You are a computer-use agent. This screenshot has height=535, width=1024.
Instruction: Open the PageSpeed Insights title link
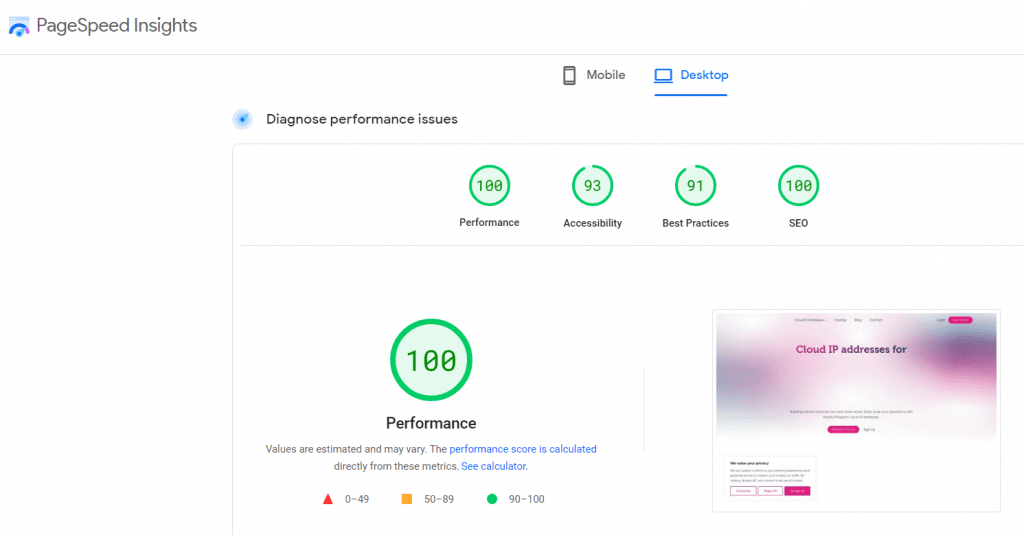tap(116, 25)
